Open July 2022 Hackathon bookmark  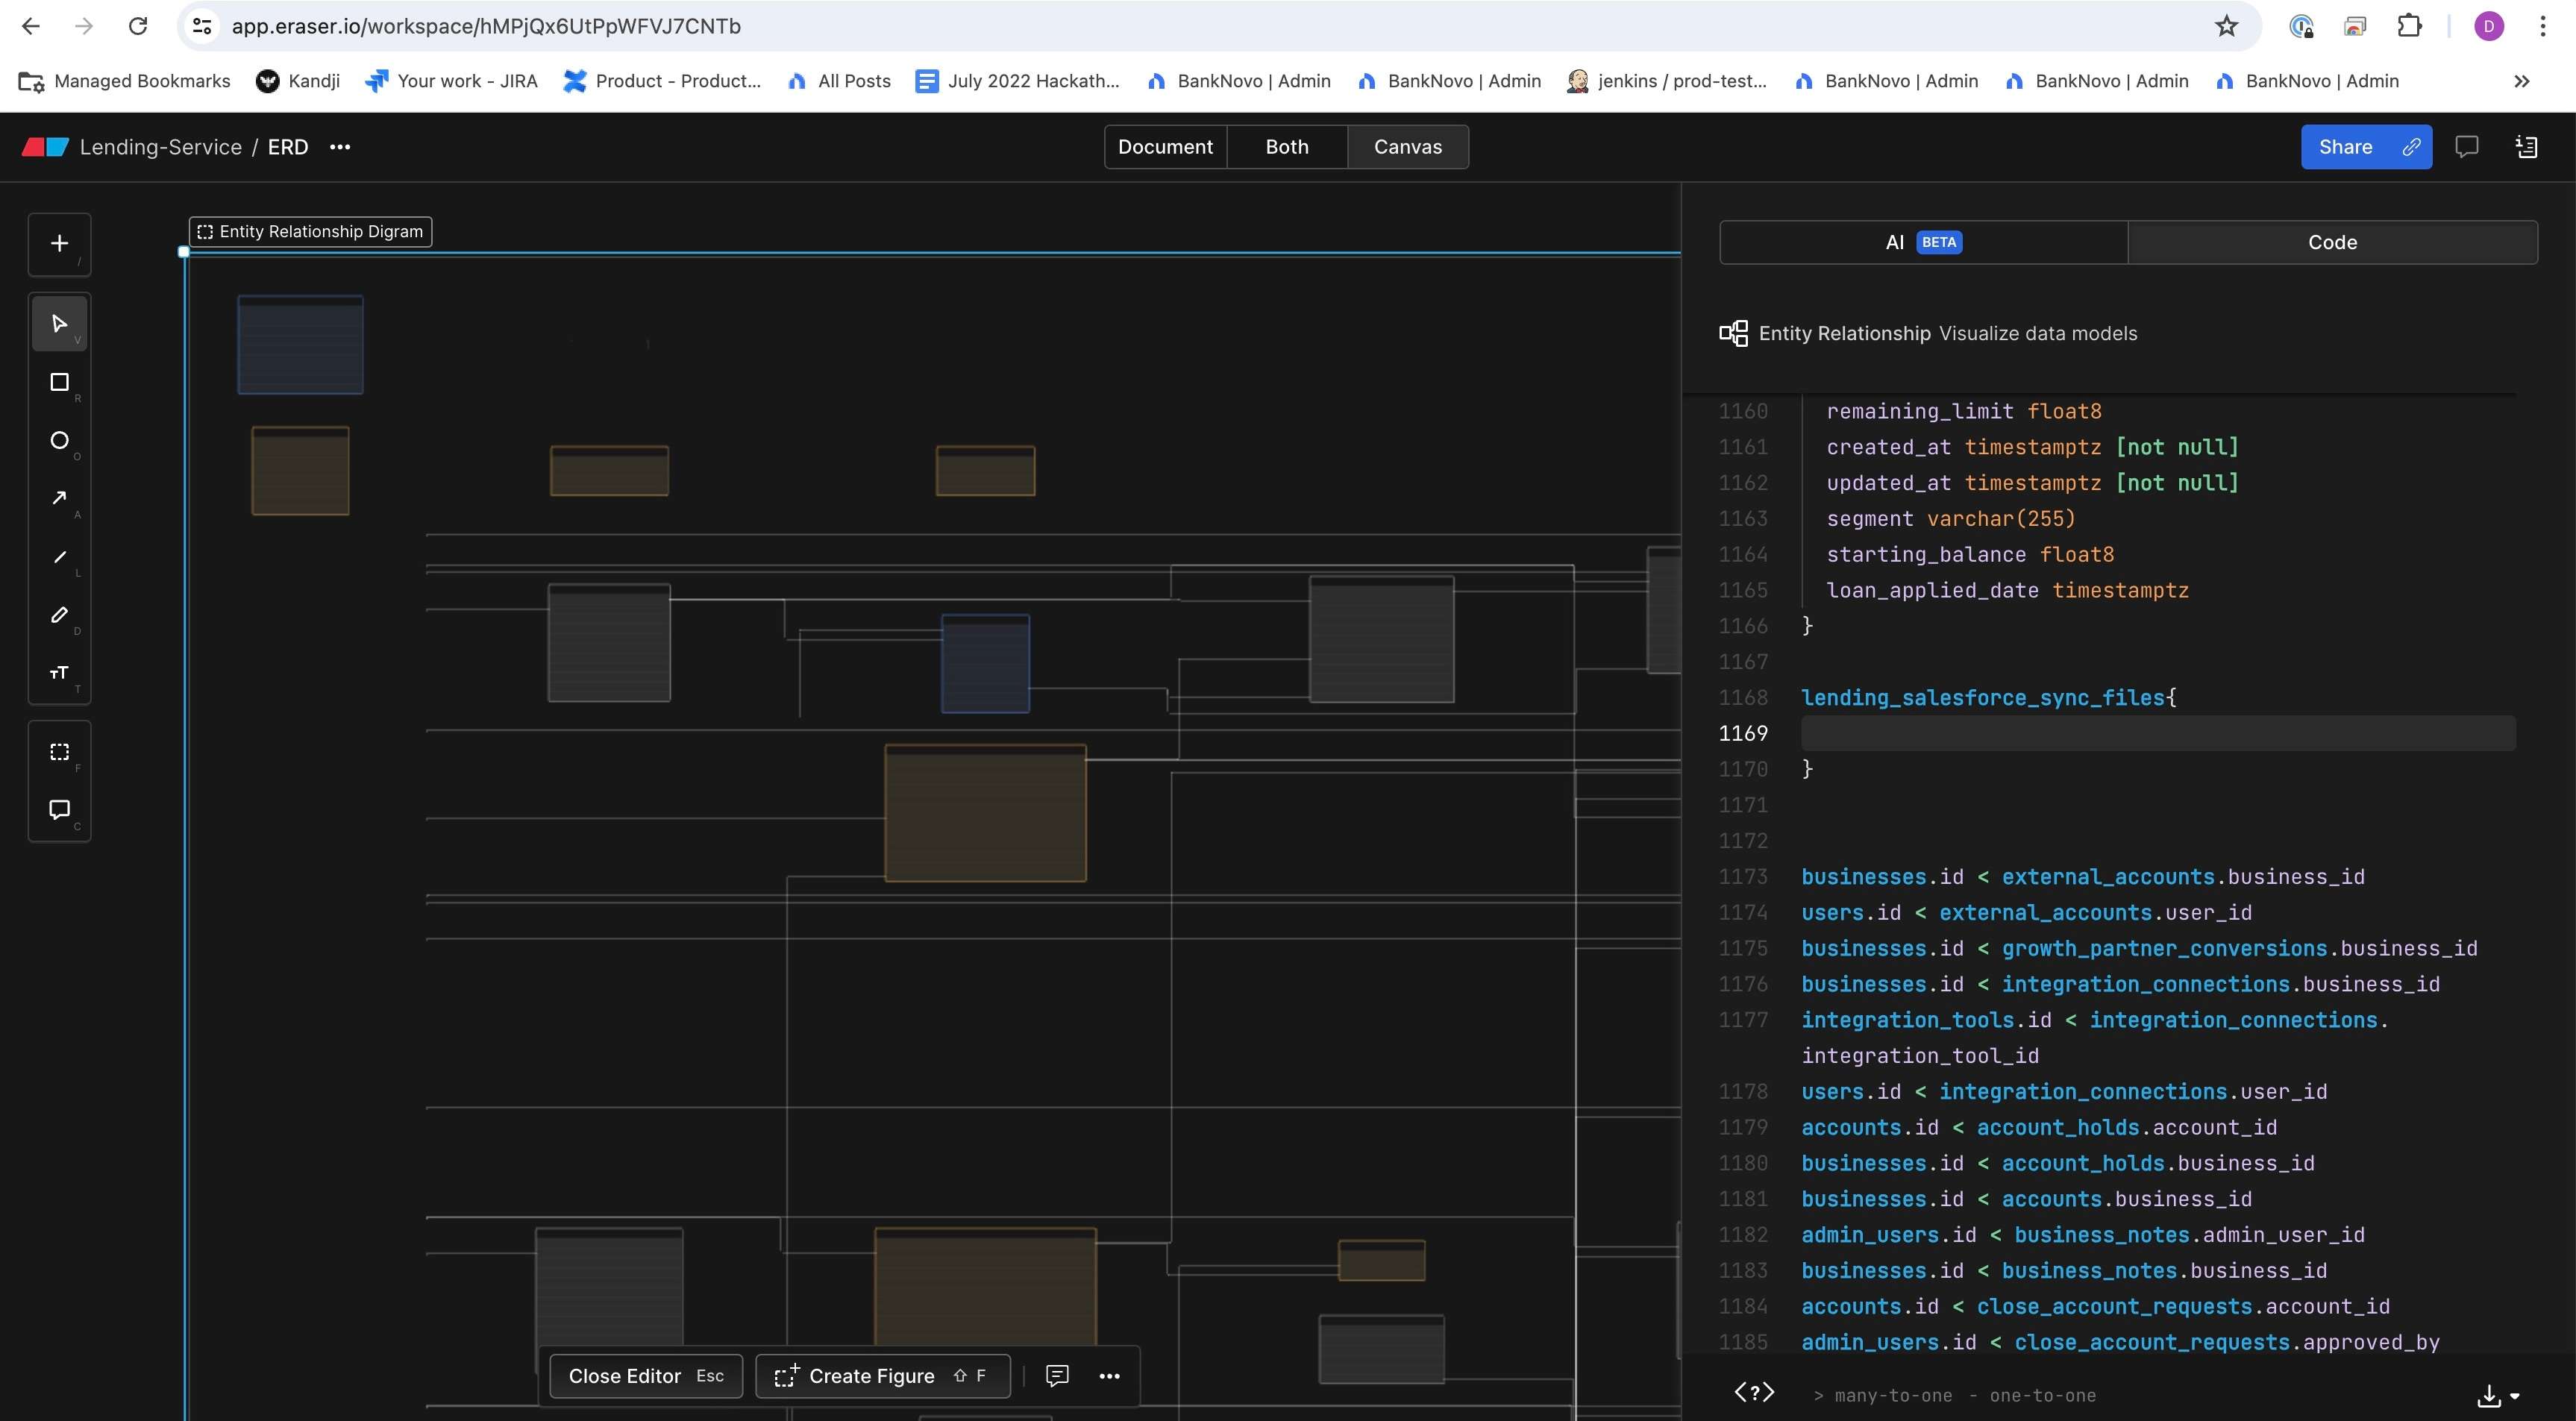[x=1018, y=81]
